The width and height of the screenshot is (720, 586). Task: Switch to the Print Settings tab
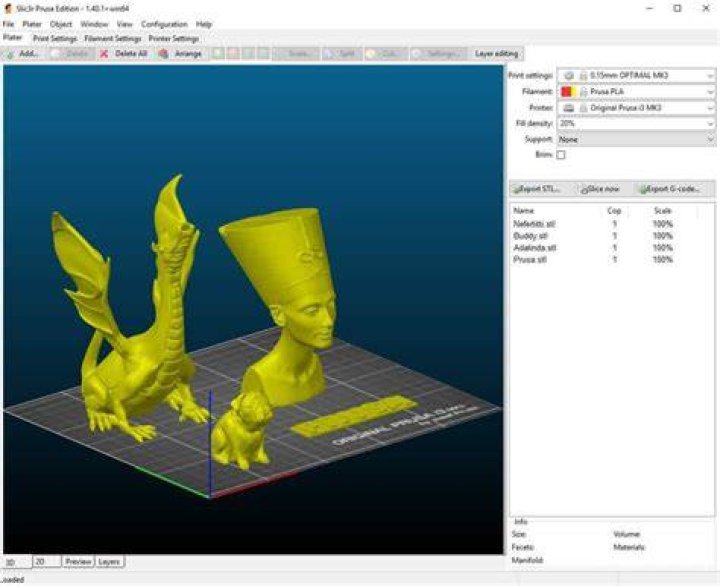[55, 39]
